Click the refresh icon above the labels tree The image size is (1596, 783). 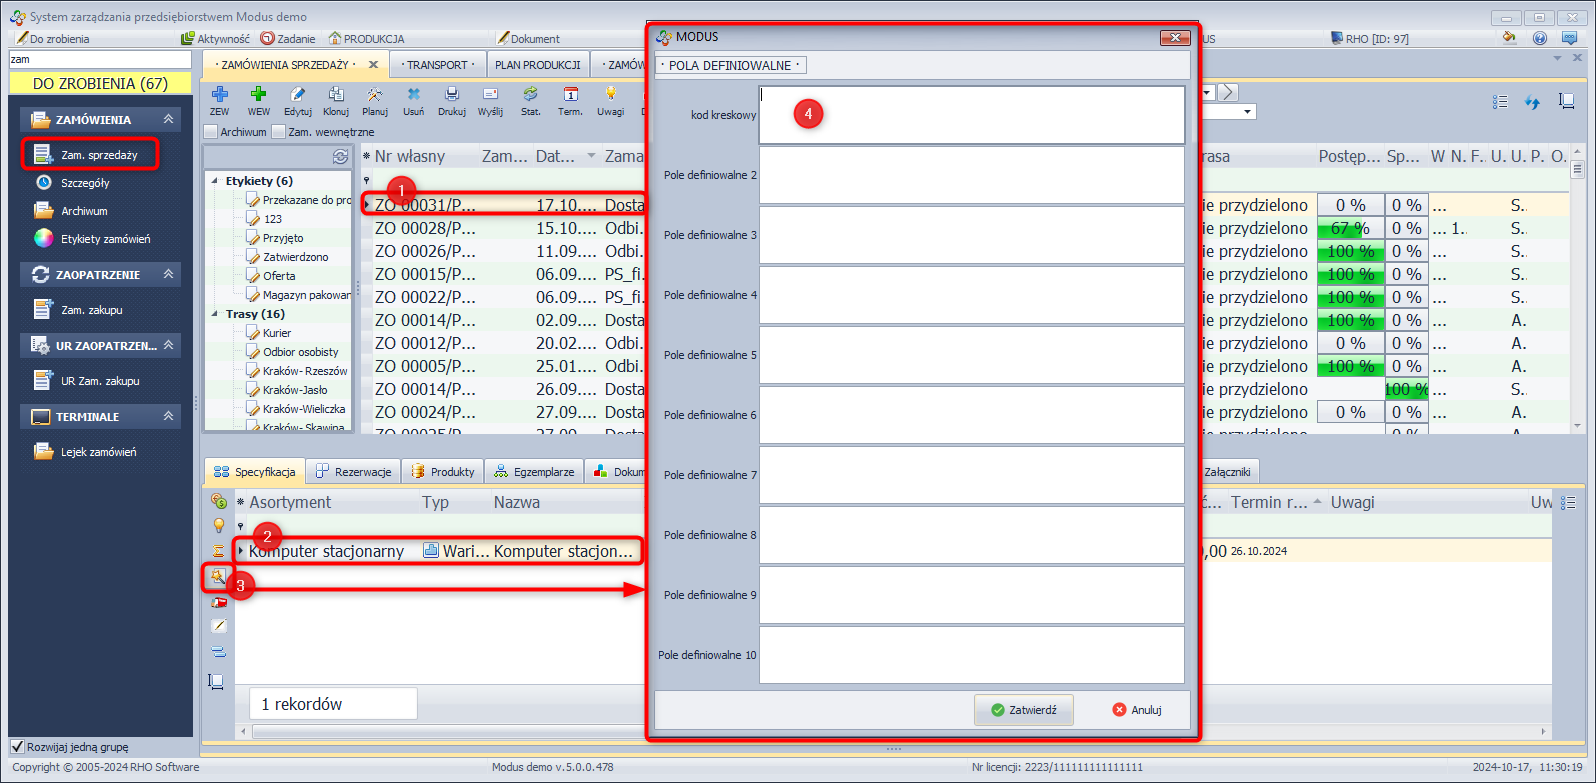tap(340, 157)
